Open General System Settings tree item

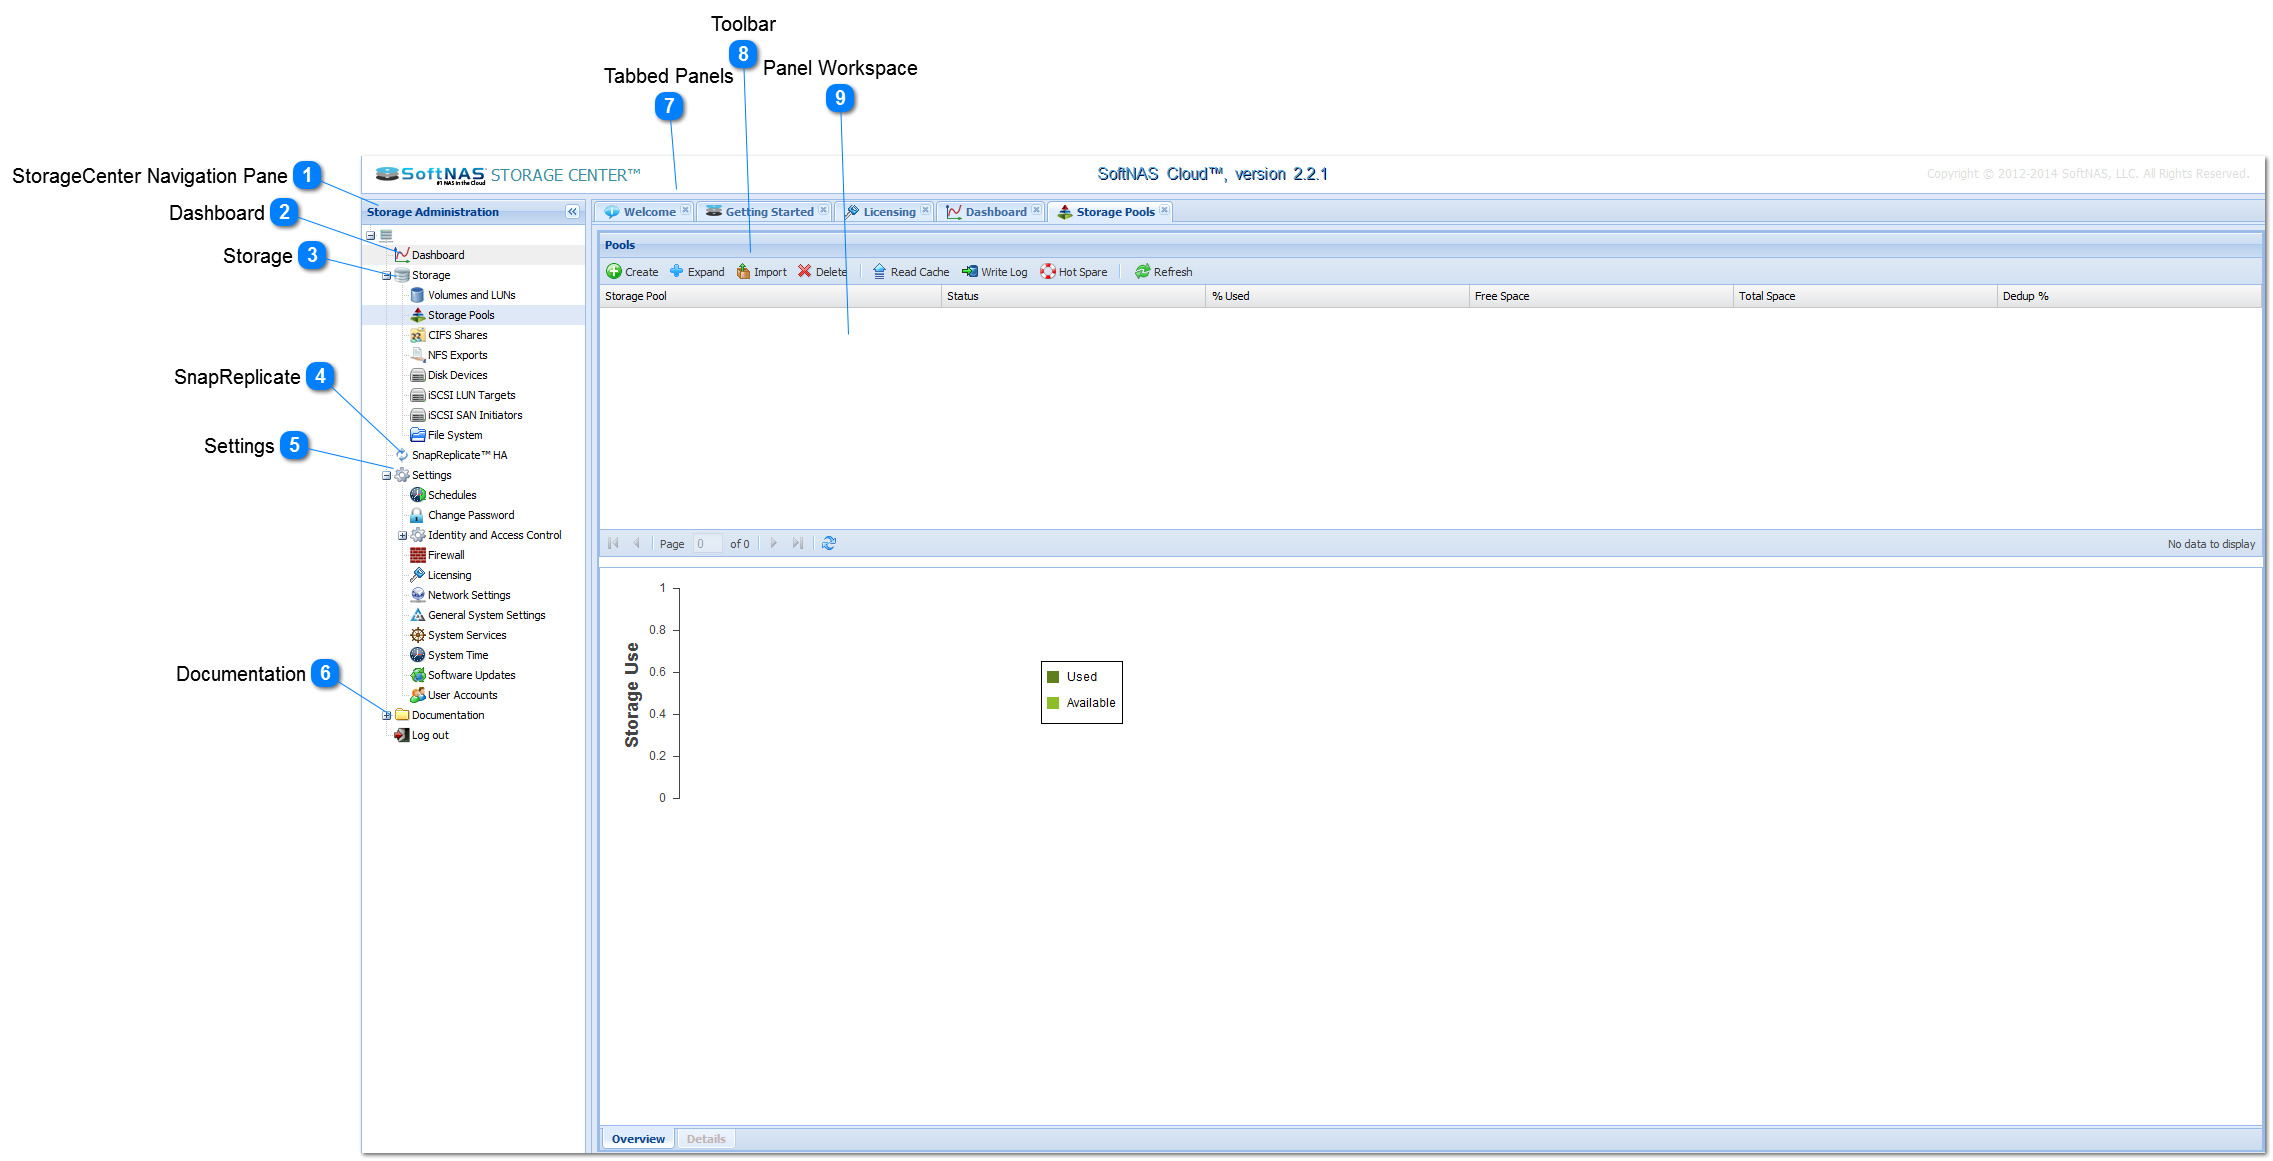pyautogui.click(x=487, y=615)
